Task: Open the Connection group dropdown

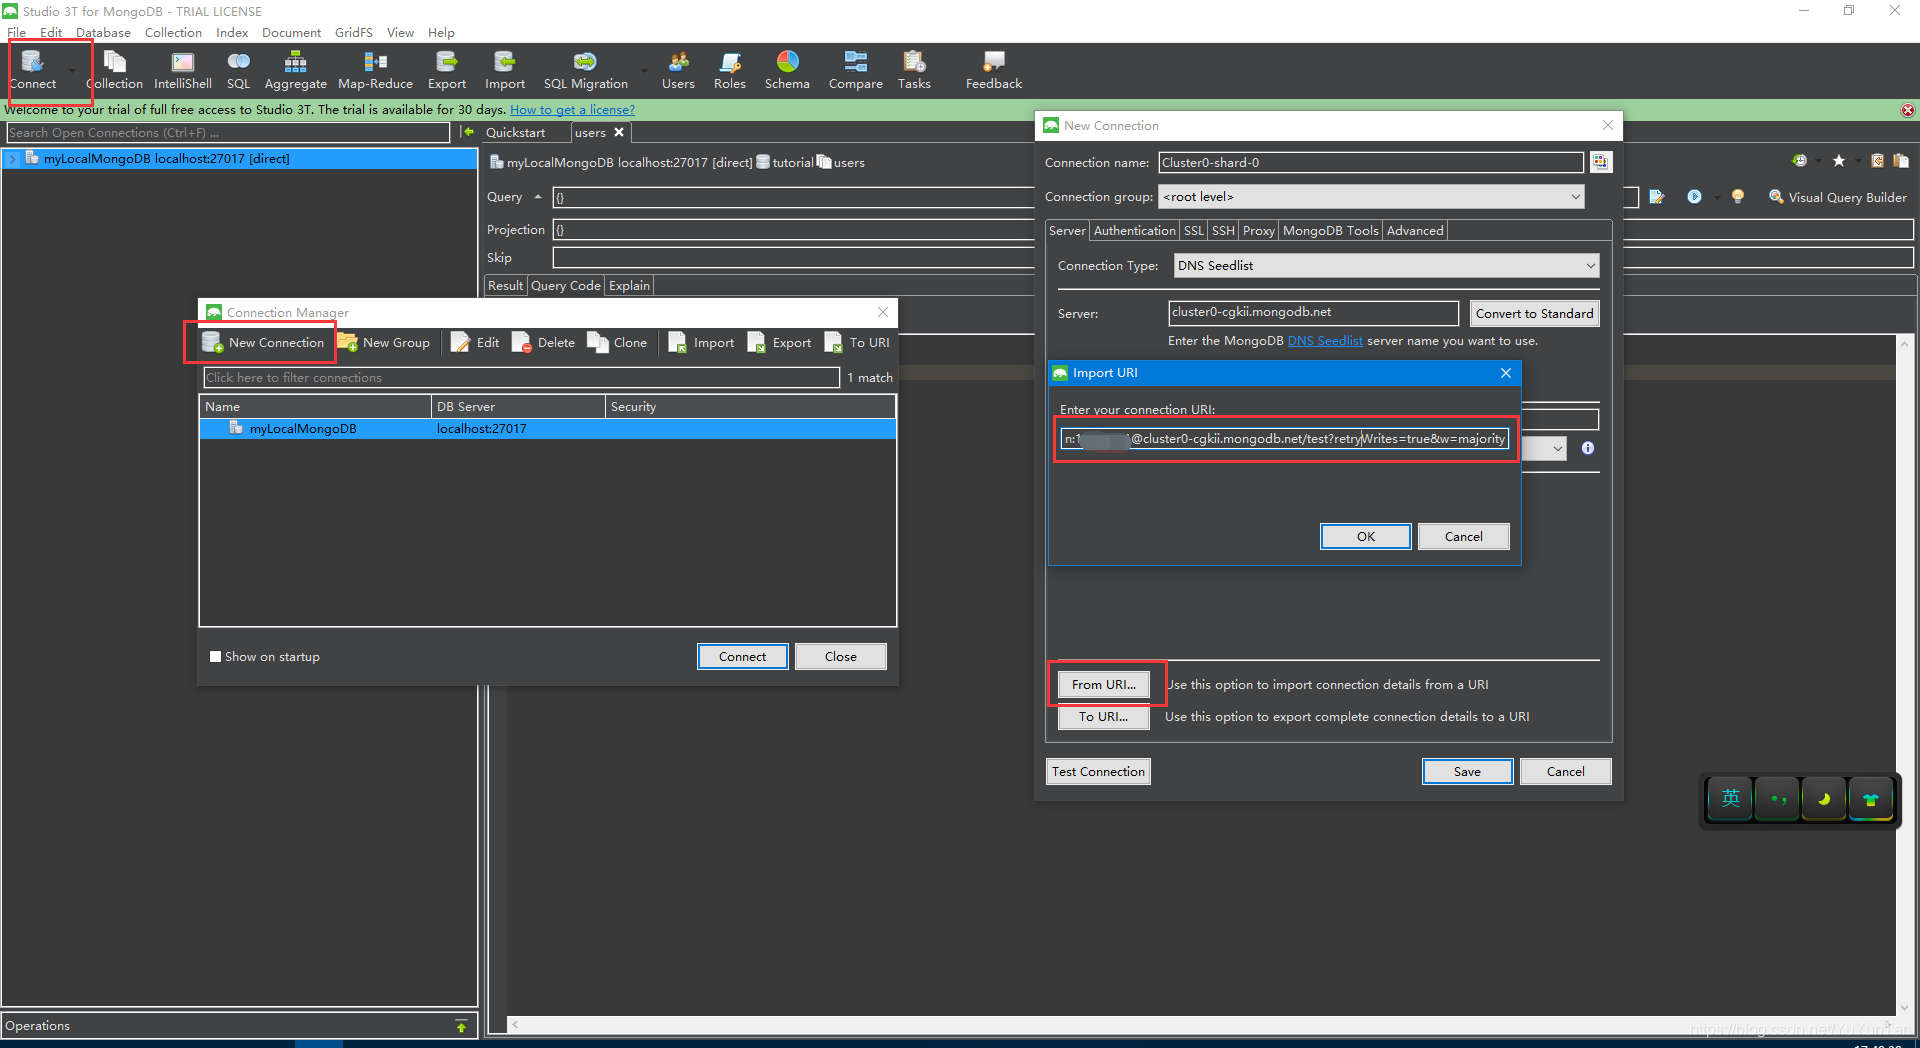Action: 1371,197
